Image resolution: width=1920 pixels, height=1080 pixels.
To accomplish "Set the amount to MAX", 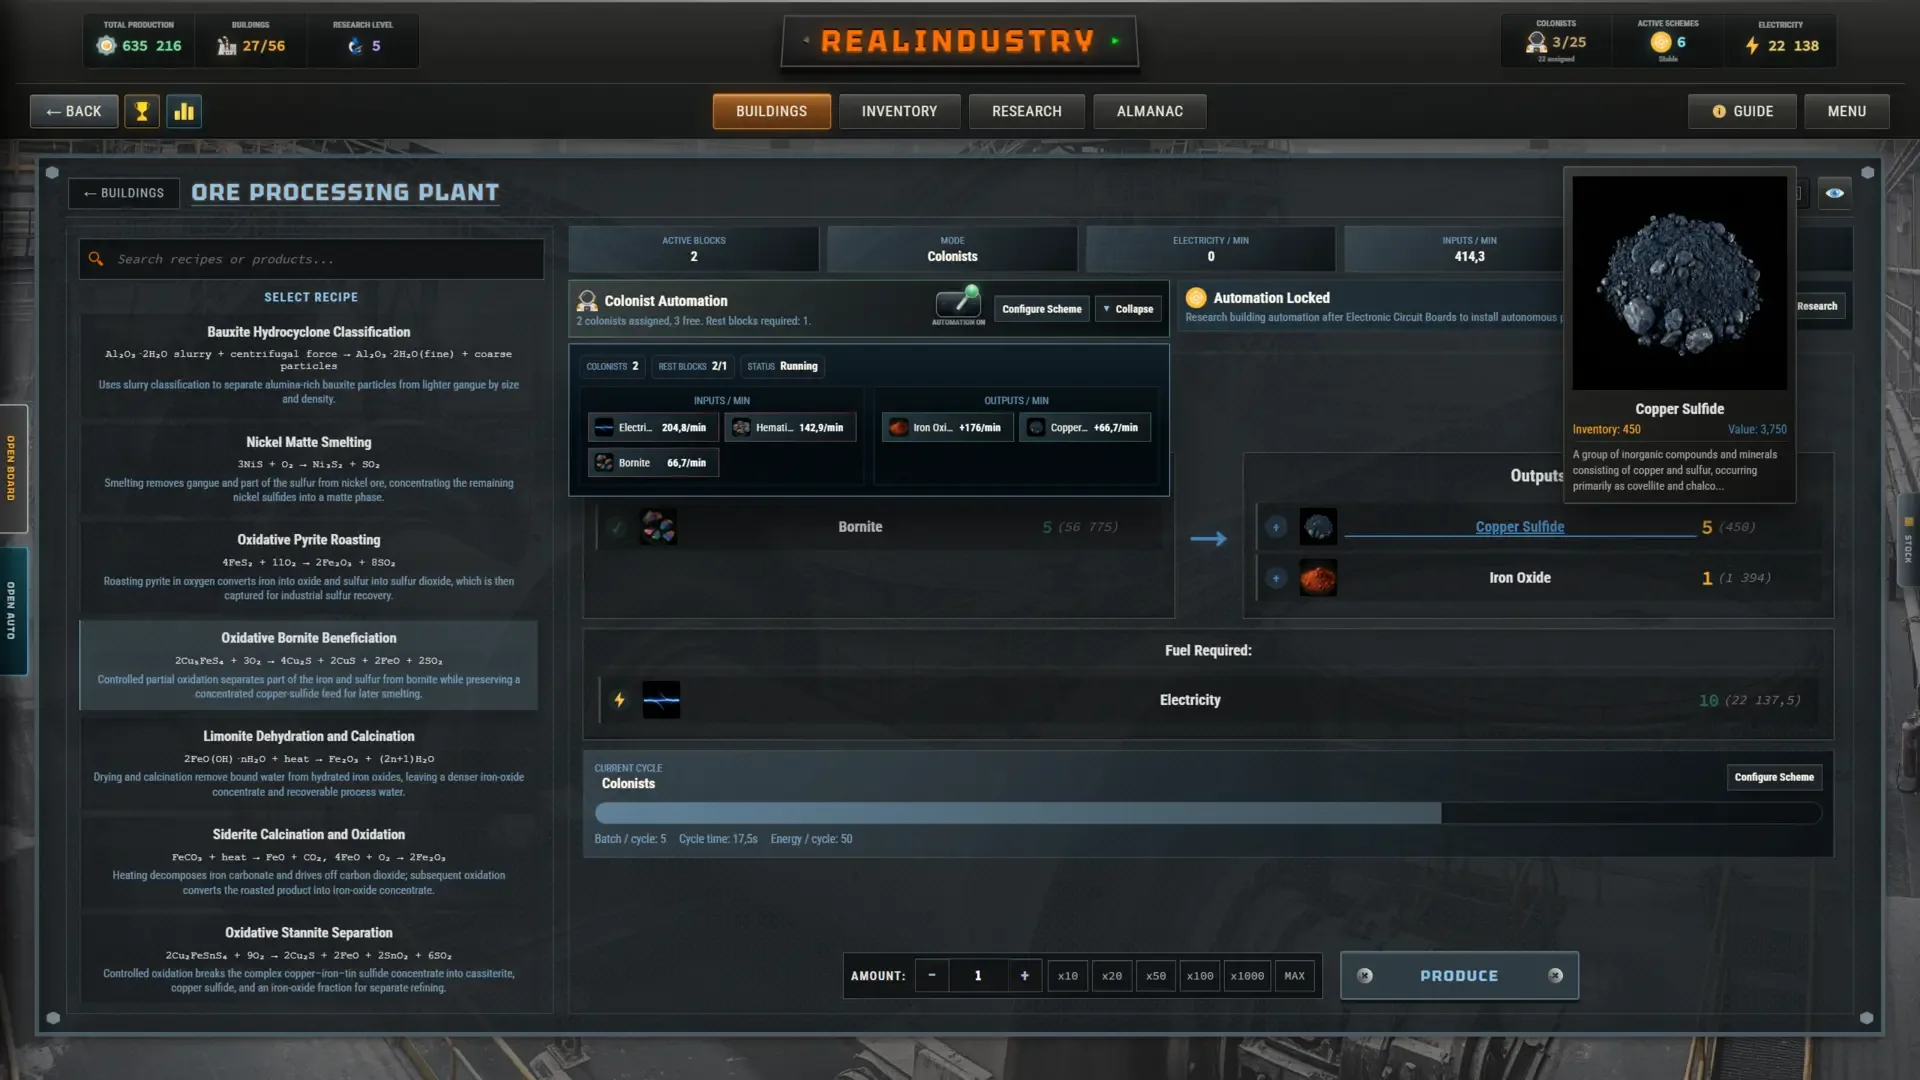I will [x=1294, y=975].
